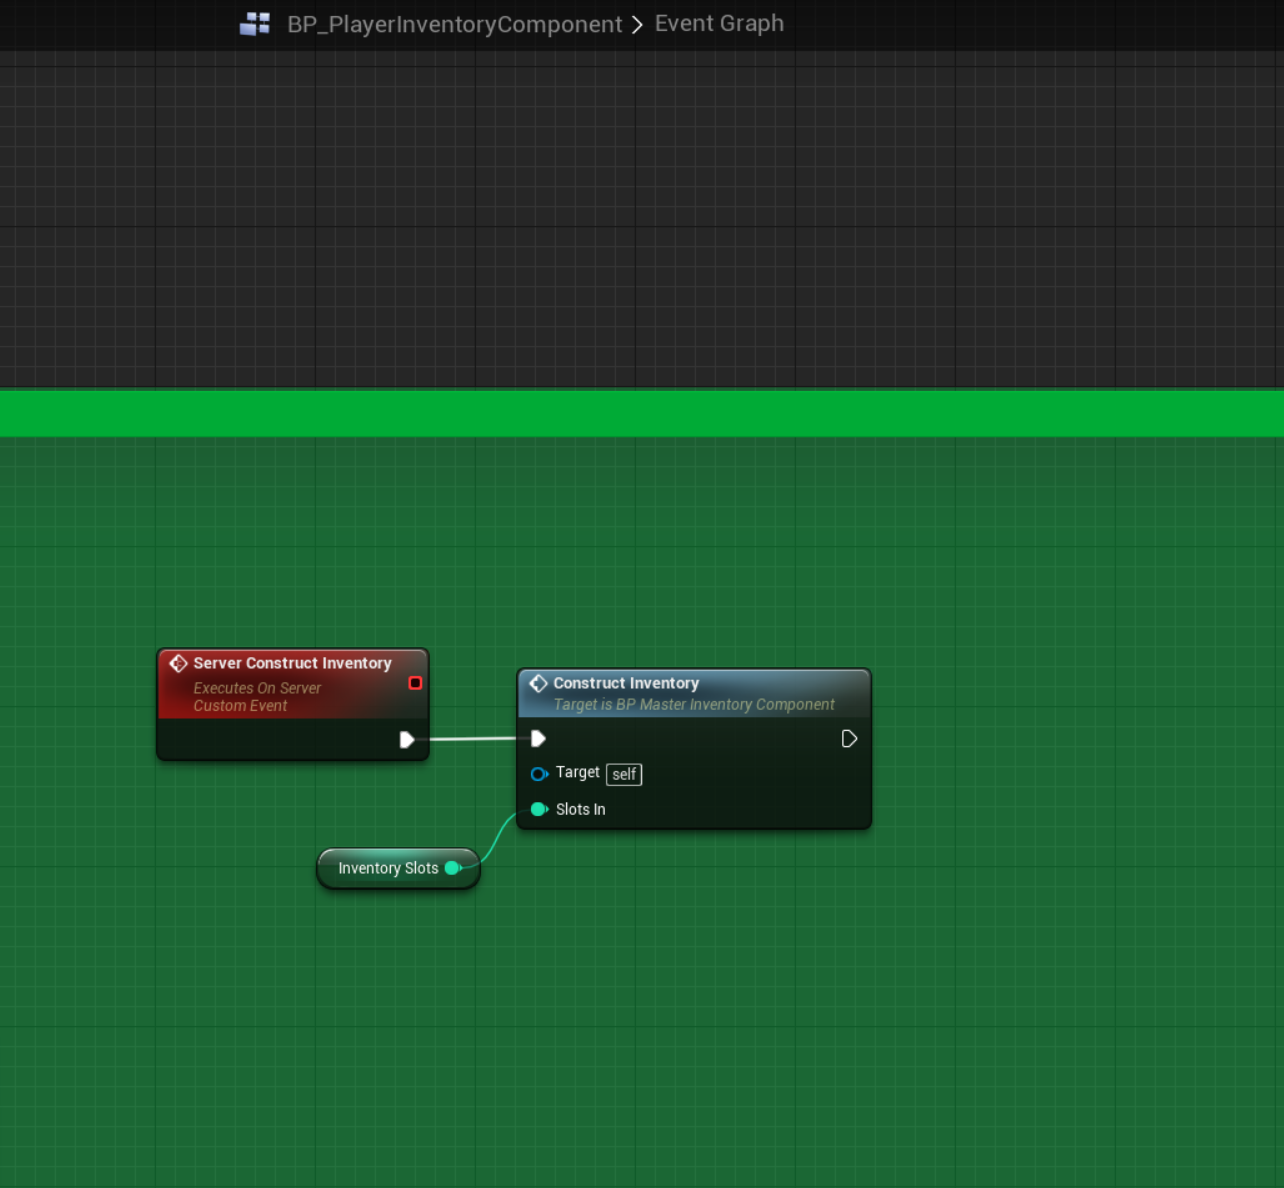Click the Construct Inventory function icon
The height and width of the screenshot is (1188, 1284).
coord(538,683)
